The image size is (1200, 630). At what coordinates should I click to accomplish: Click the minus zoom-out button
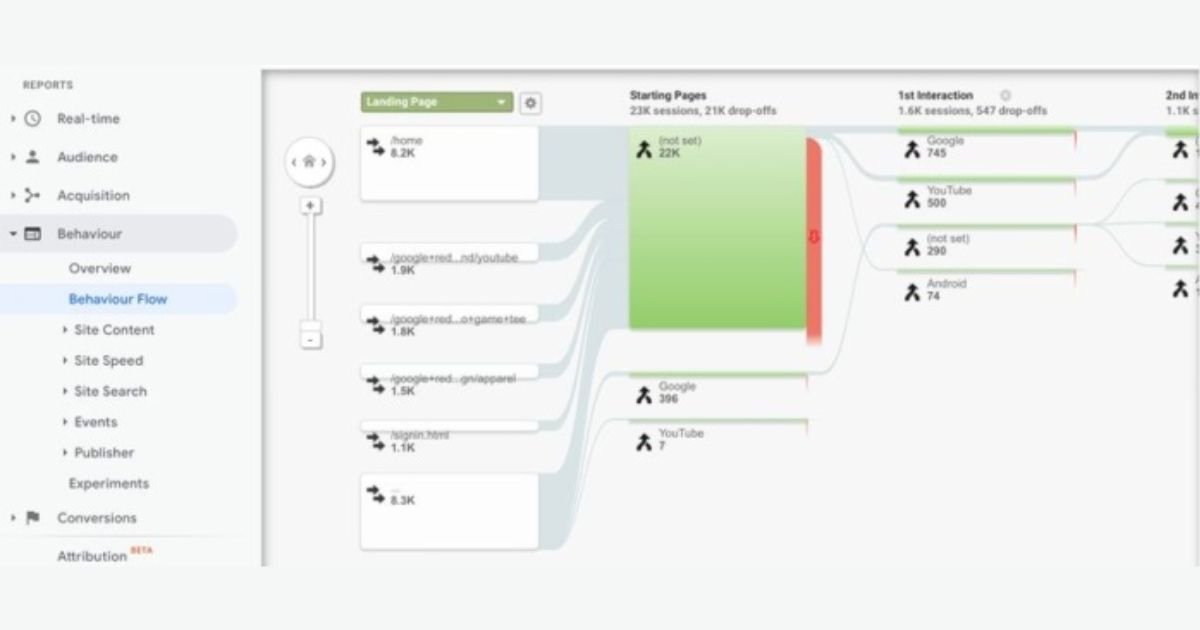(311, 340)
